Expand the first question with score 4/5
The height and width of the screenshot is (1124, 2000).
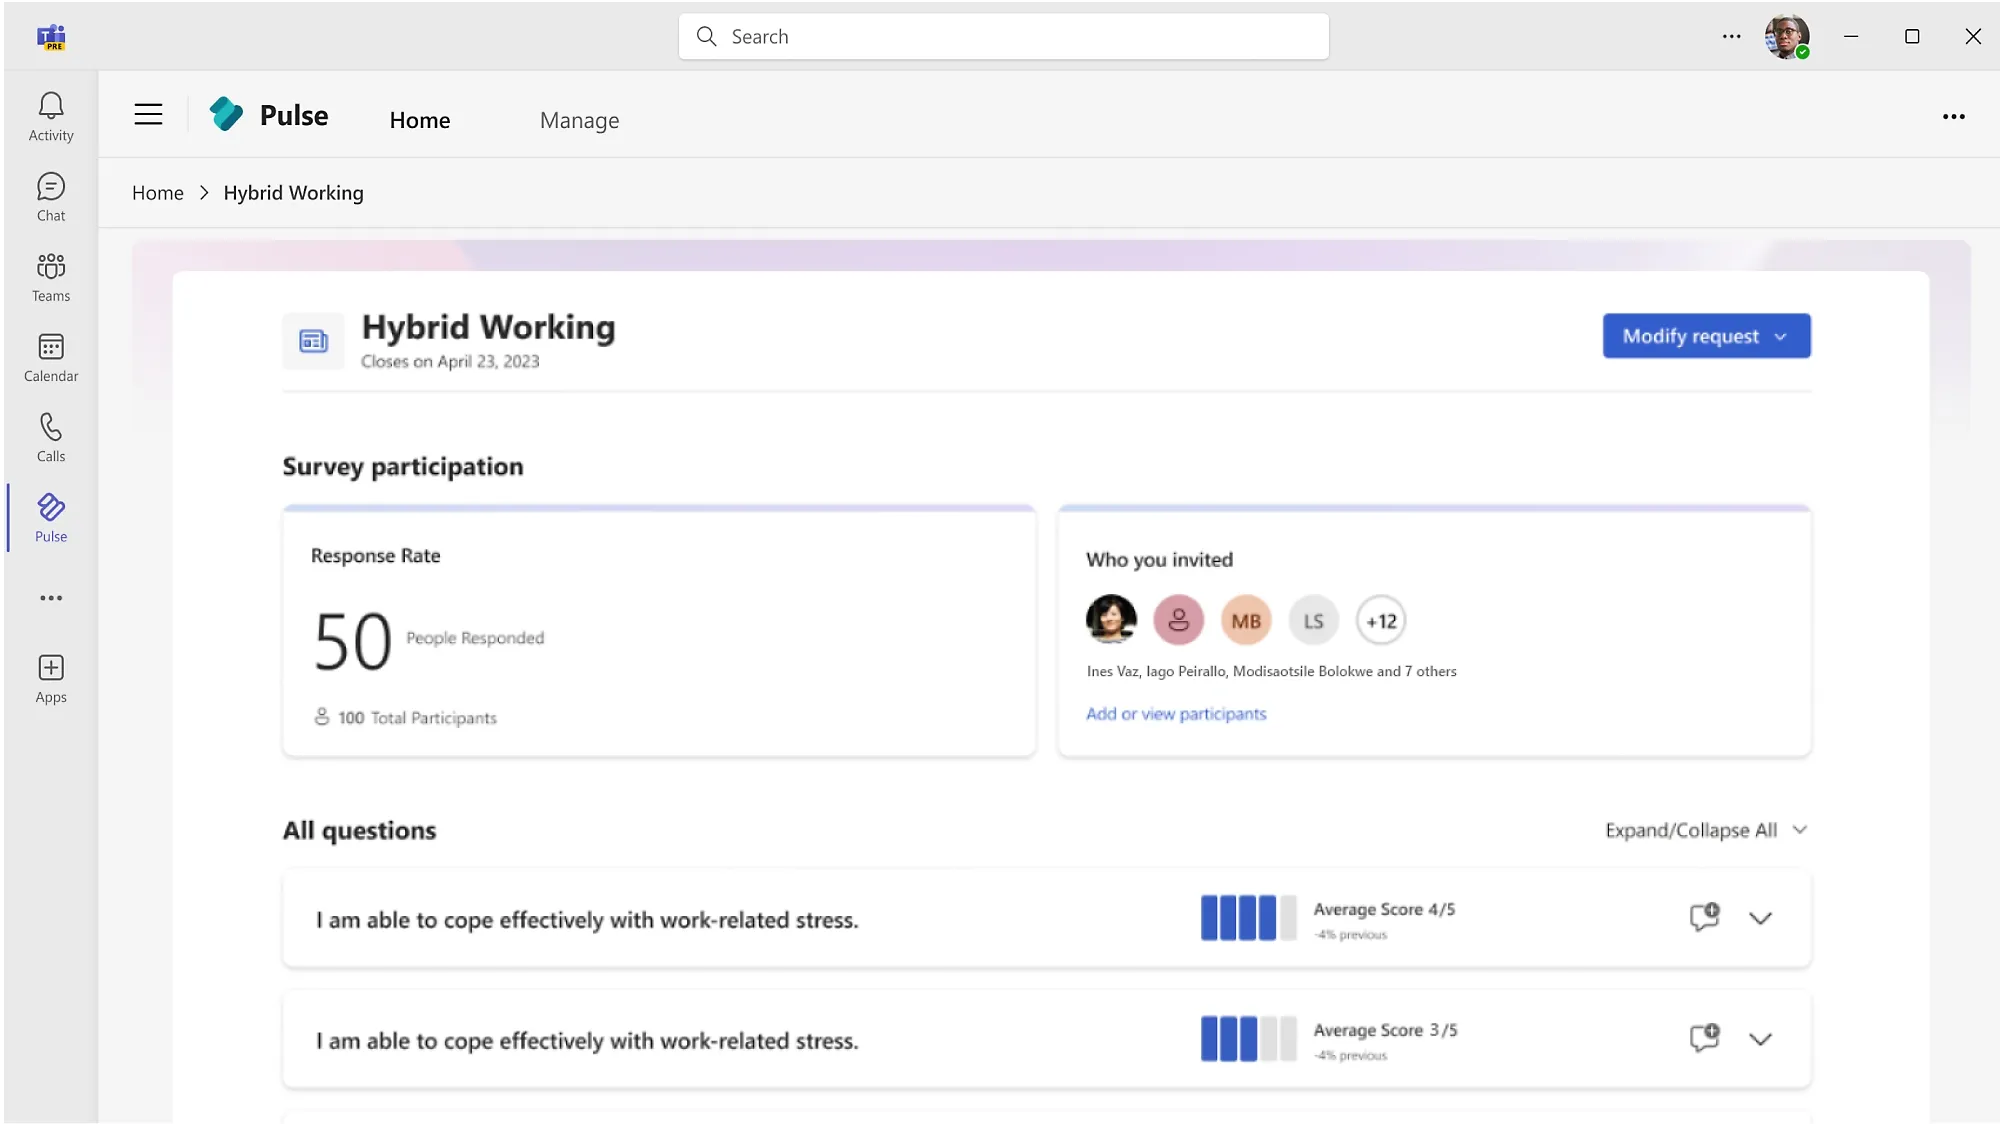tap(1760, 918)
